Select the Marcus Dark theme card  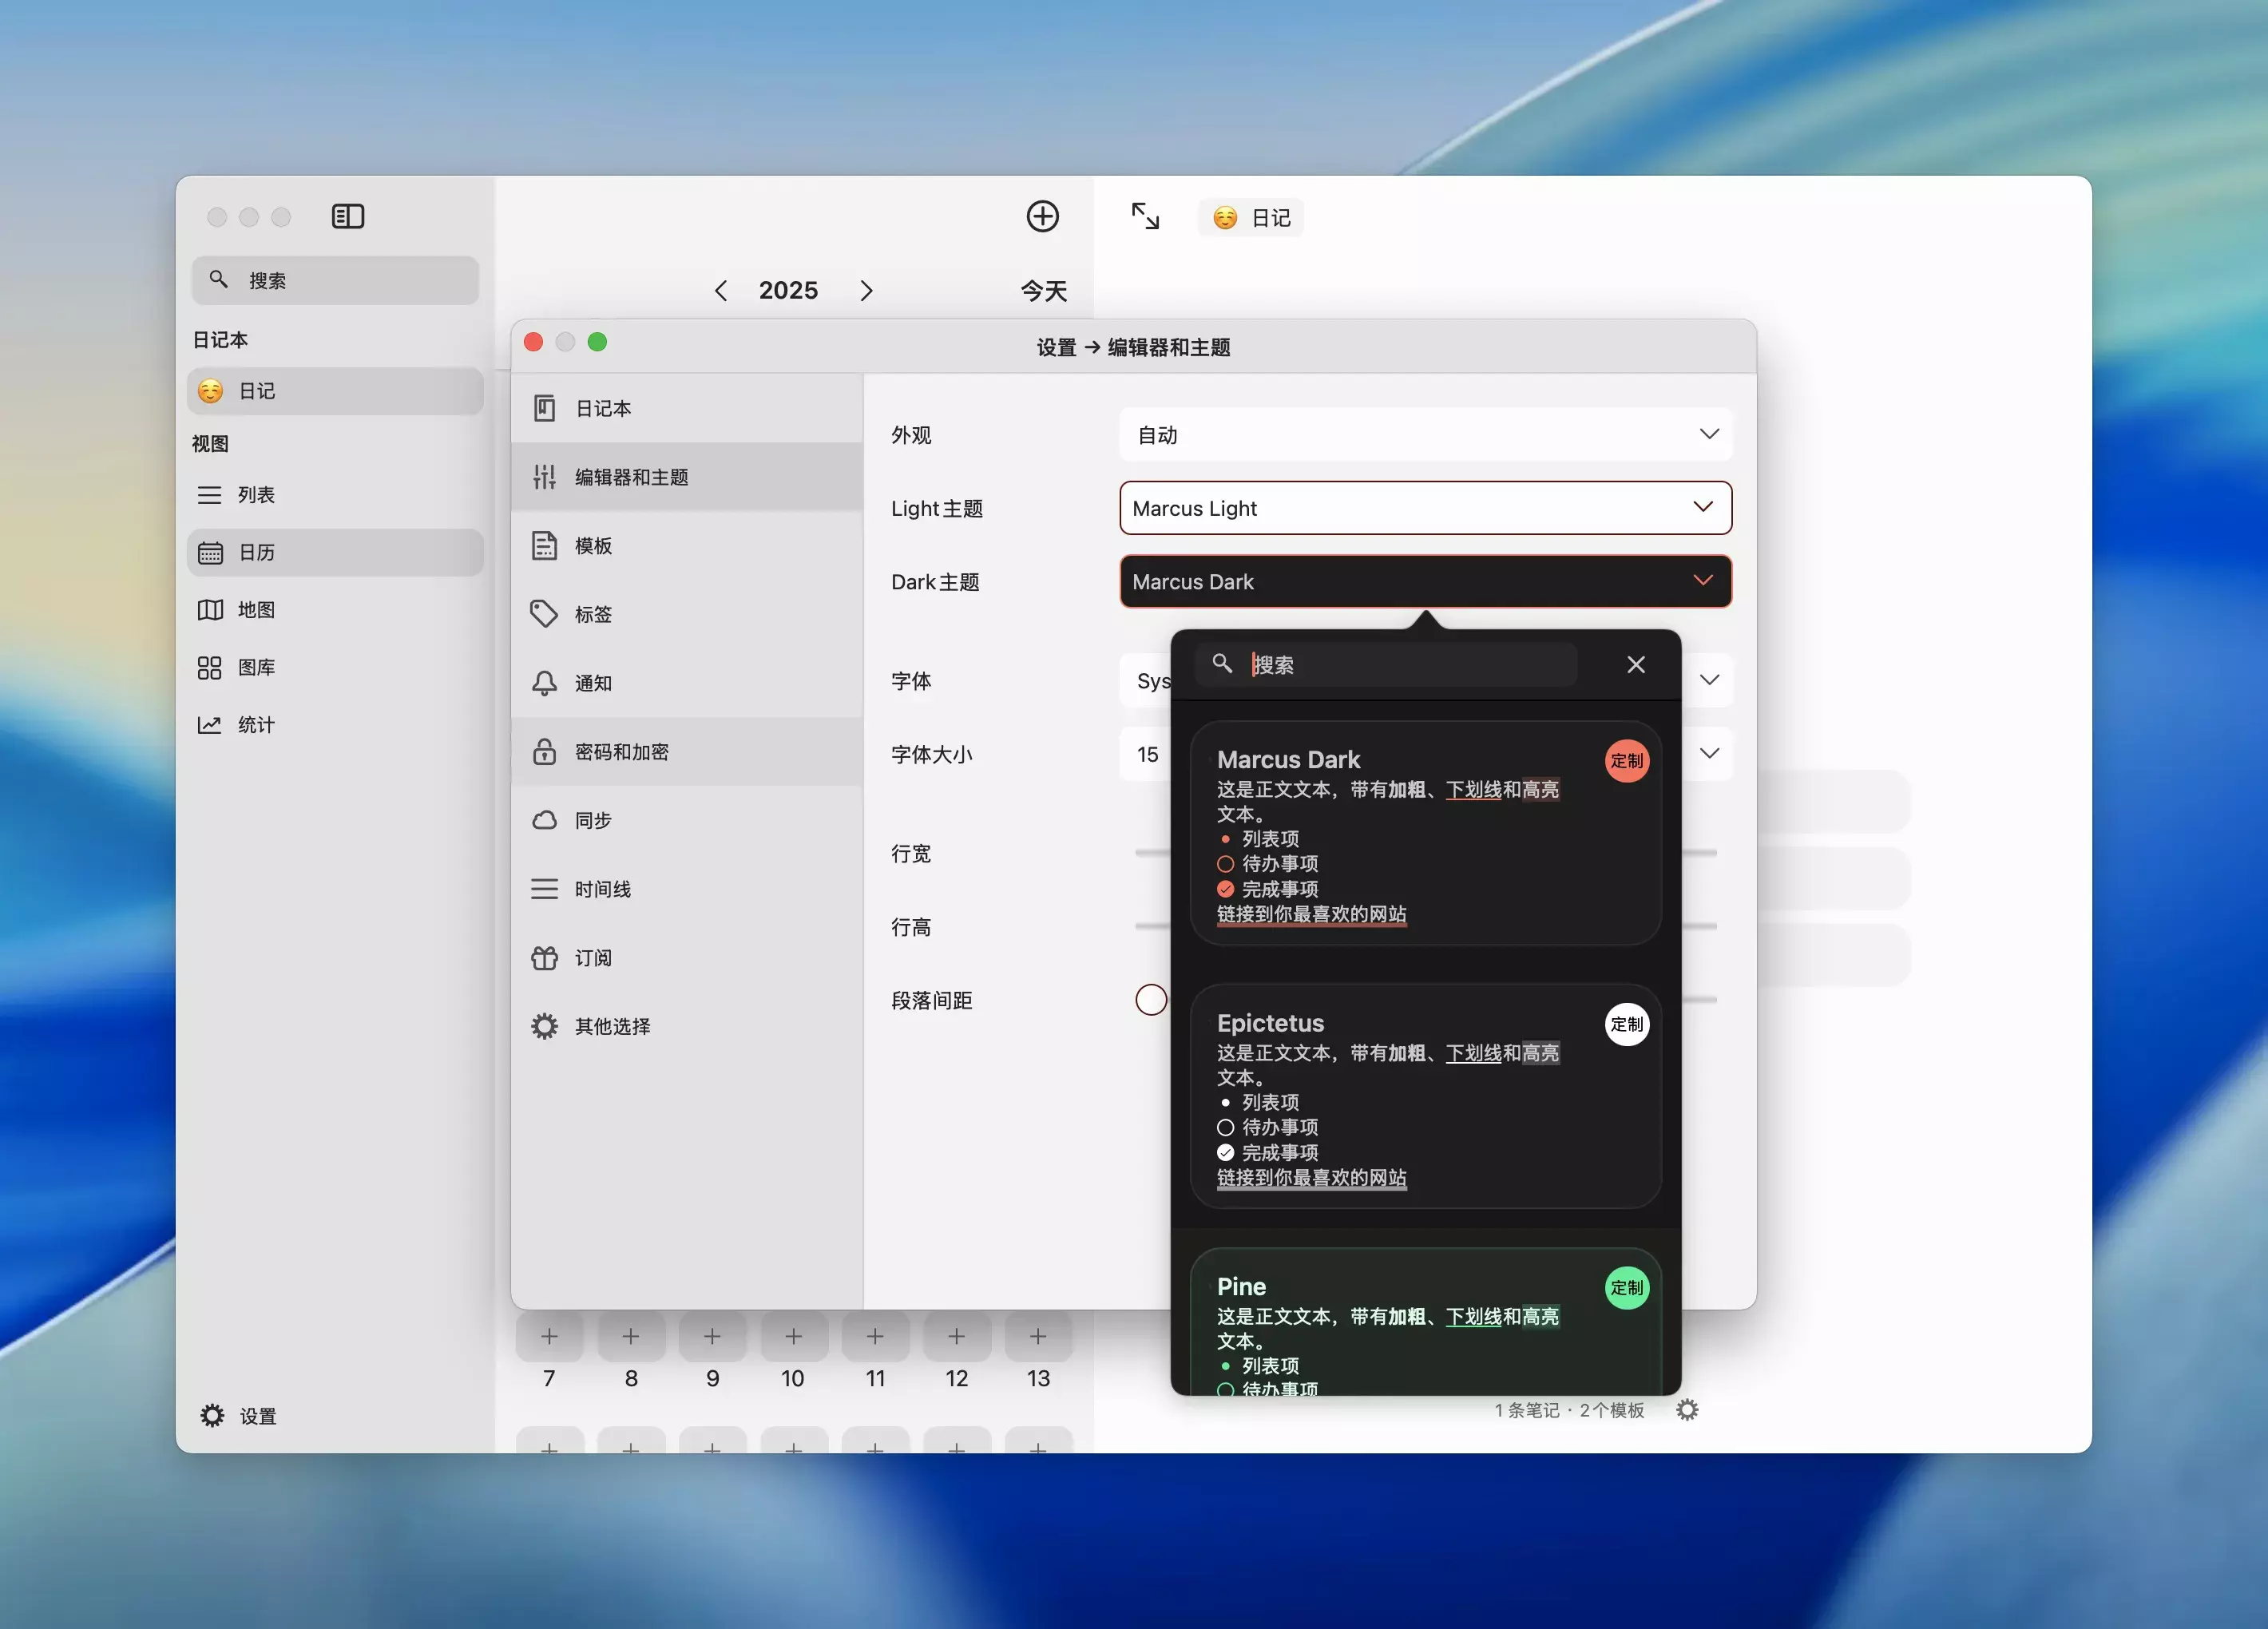[1425, 833]
